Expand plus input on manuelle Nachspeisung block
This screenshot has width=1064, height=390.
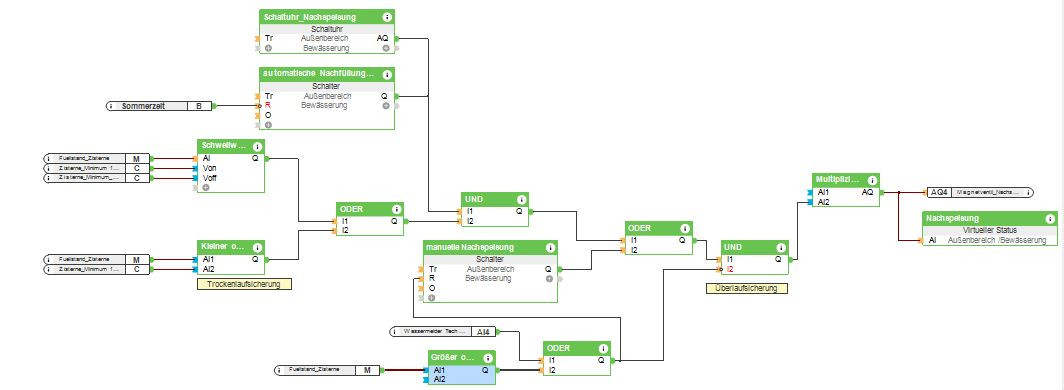432,297
